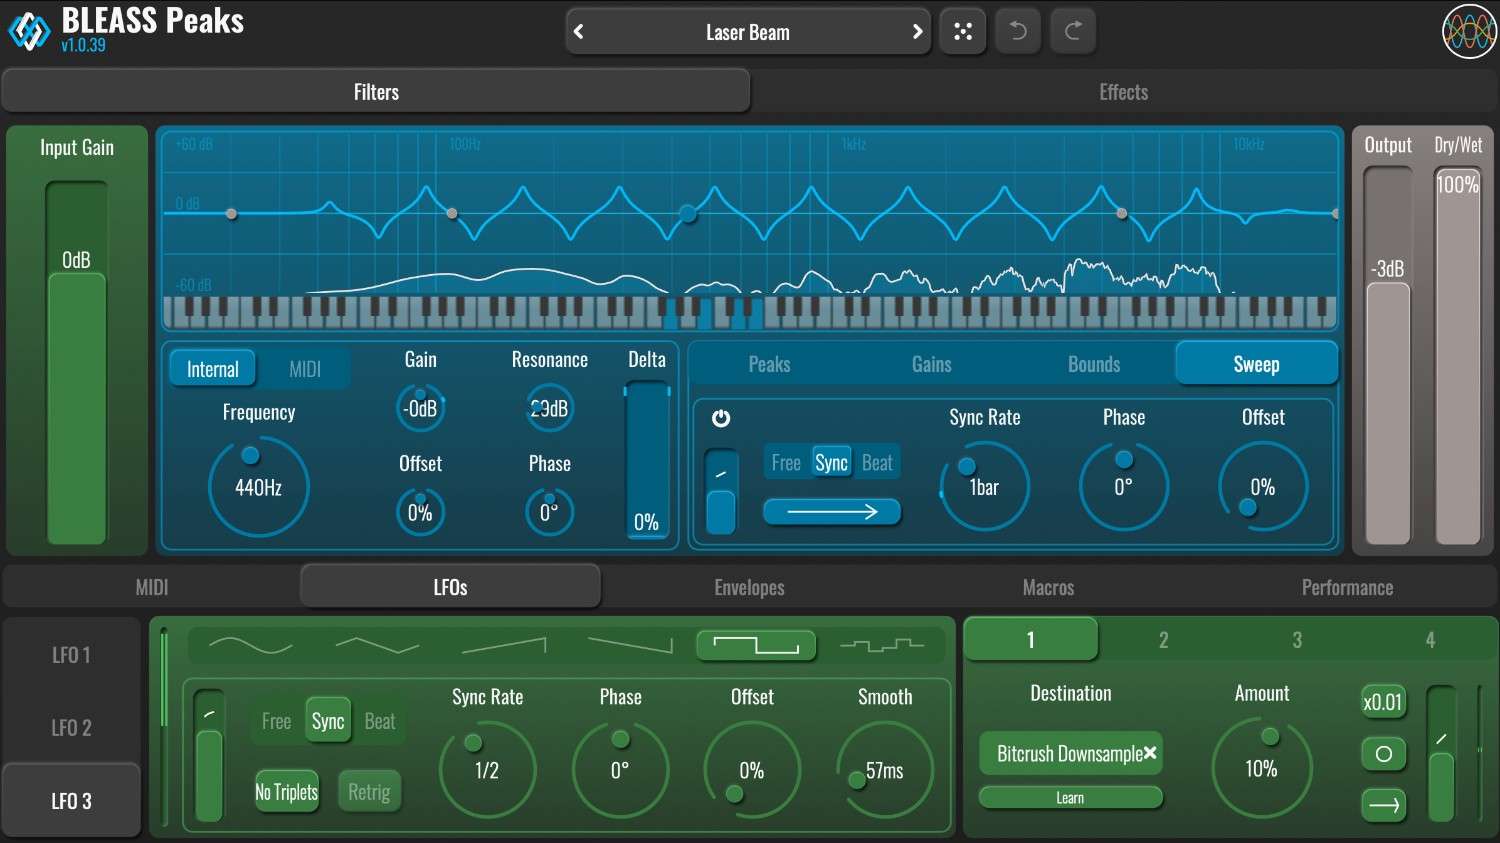Toggle the sweep power button

pyautogui.click(x=722, y=419)
